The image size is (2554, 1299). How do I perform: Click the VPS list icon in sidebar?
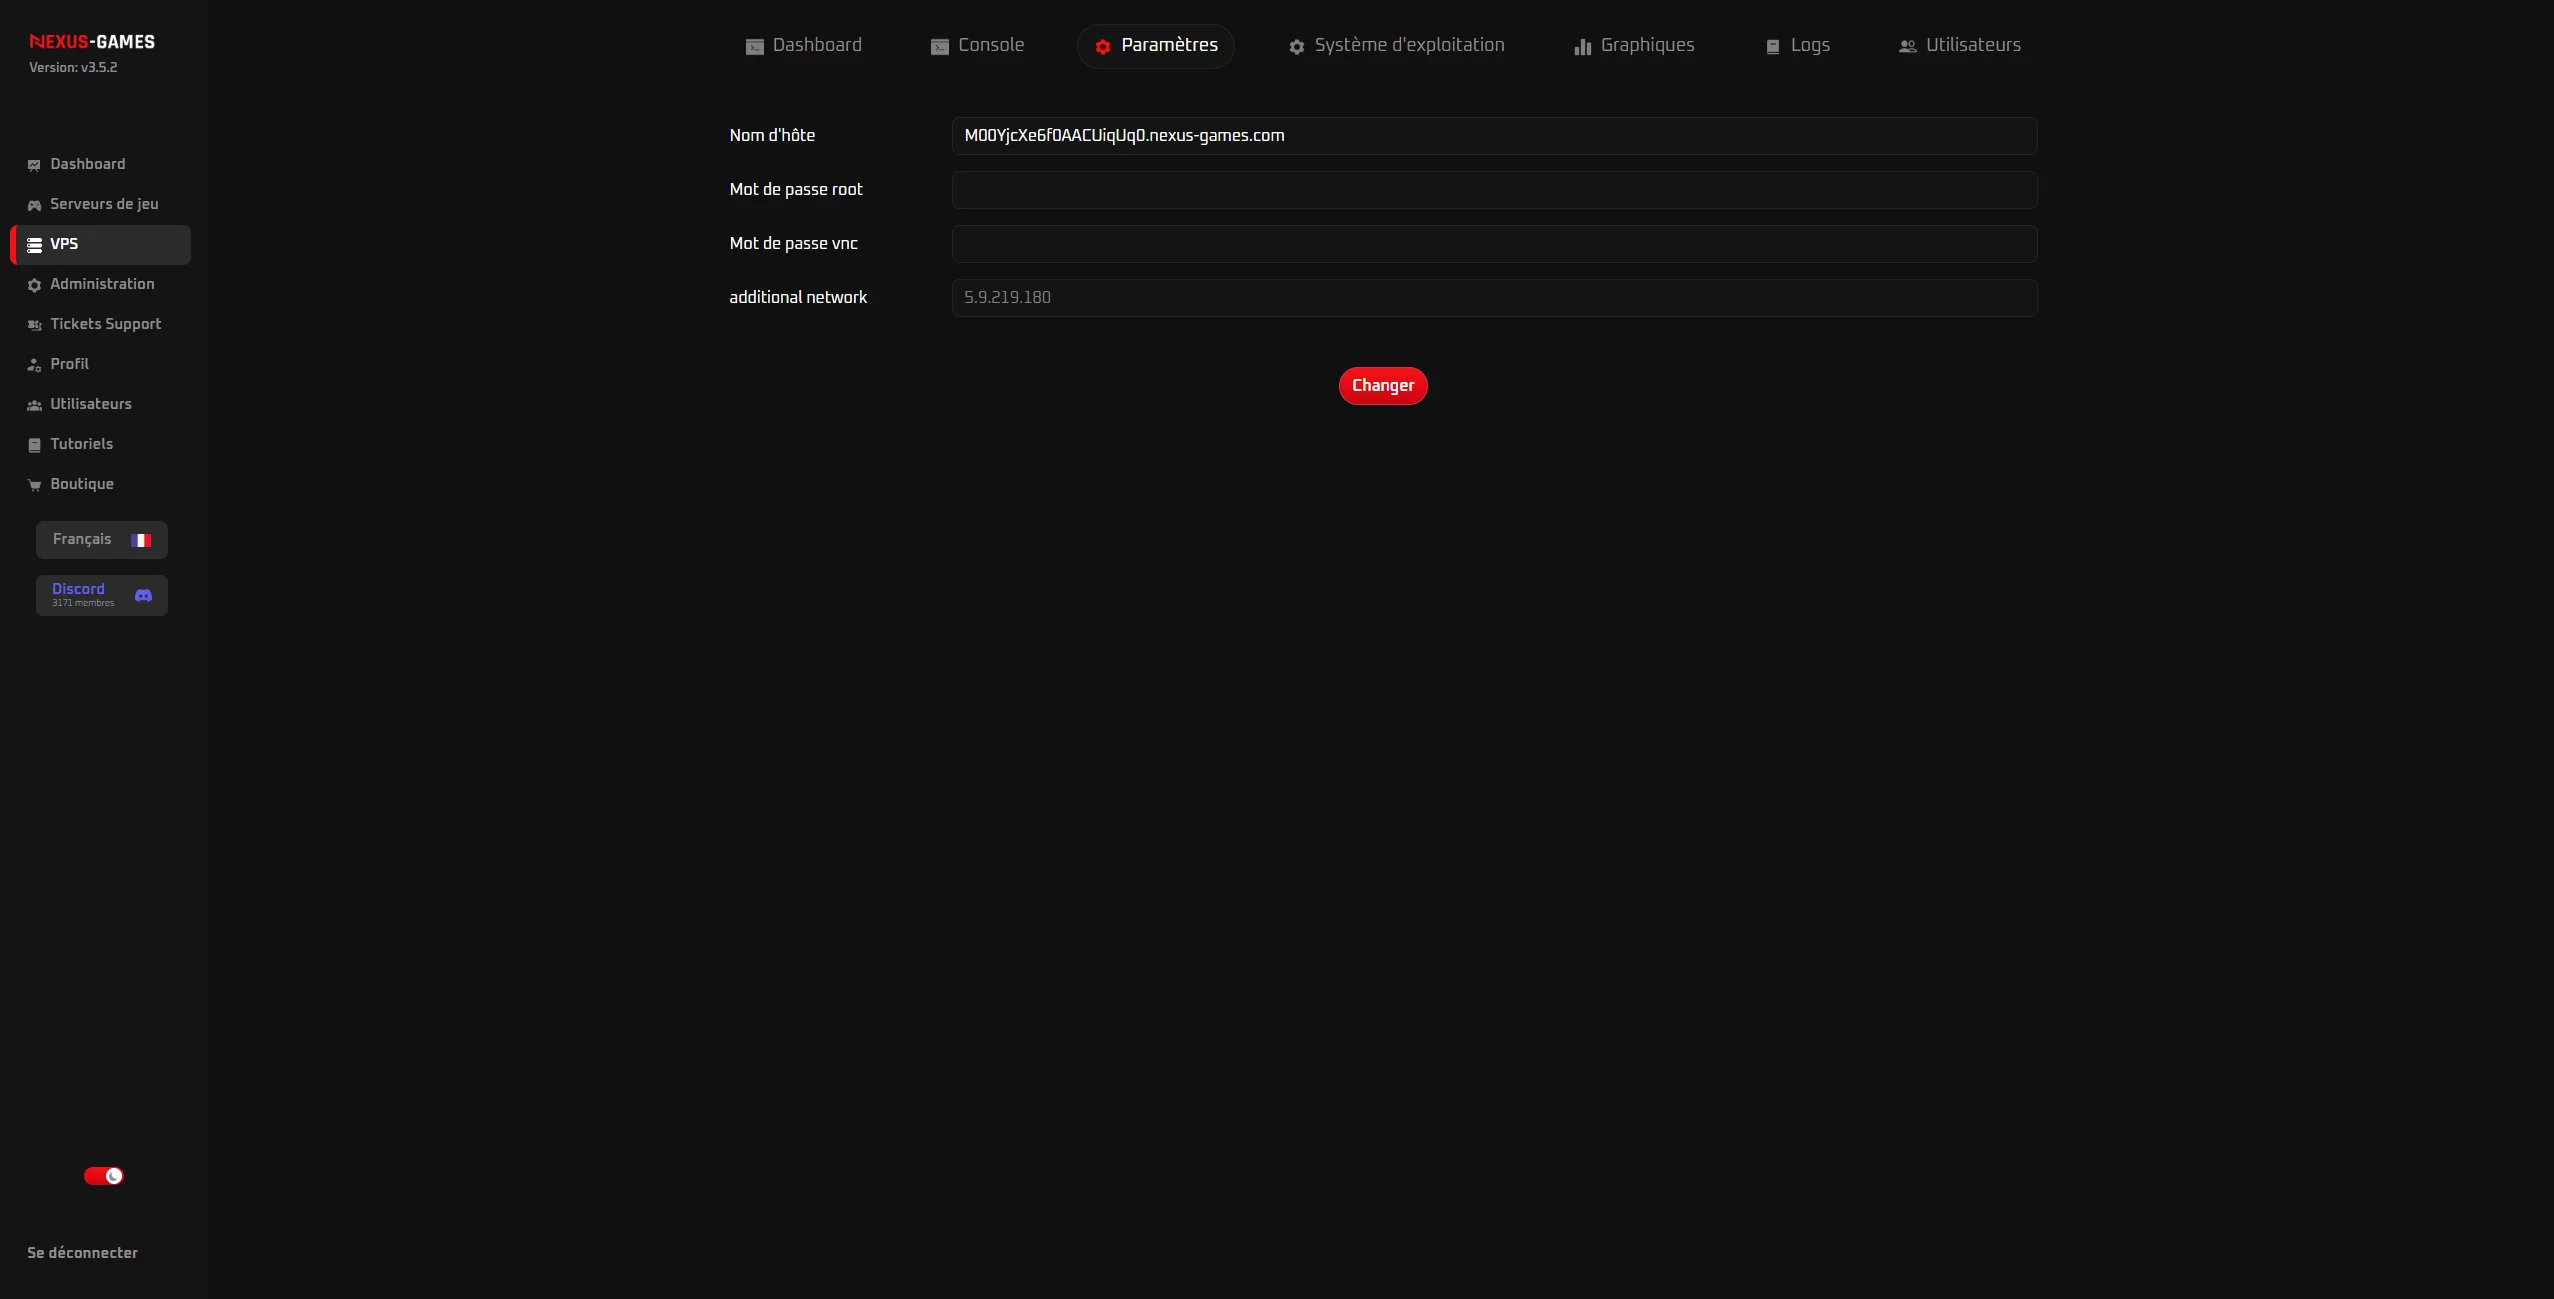point(34,243)
